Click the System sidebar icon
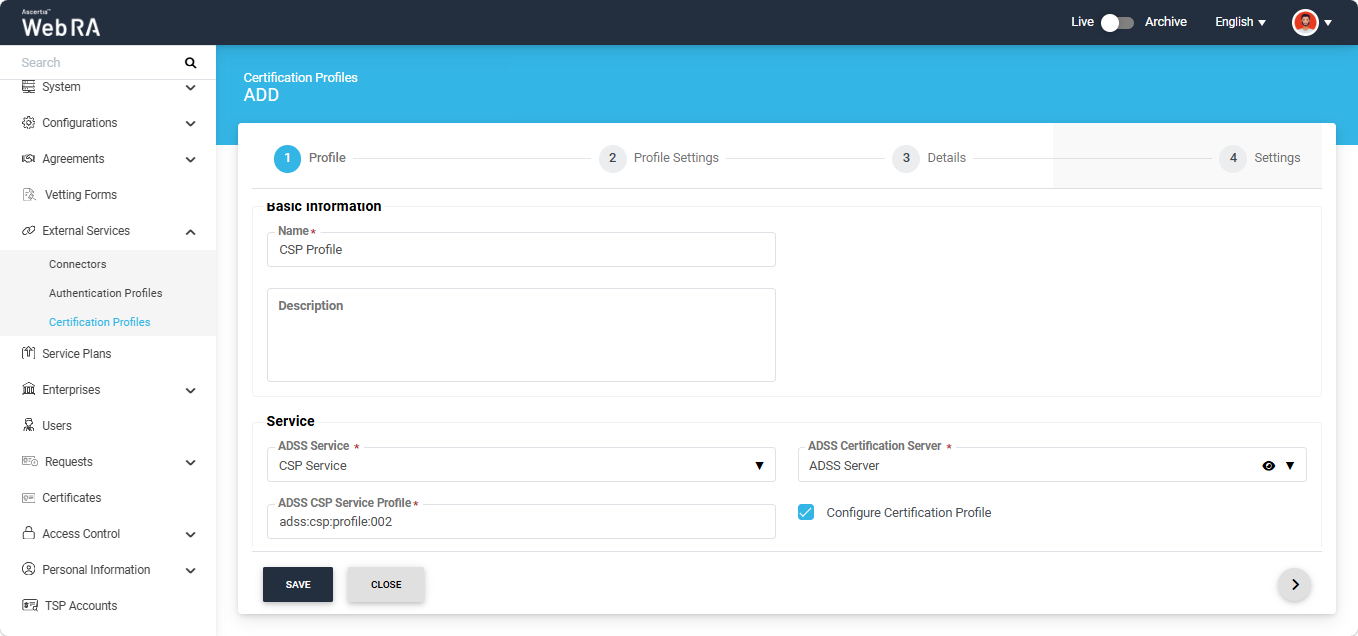The height and width of the screenshot is (636, 1358). click(28, 87)
